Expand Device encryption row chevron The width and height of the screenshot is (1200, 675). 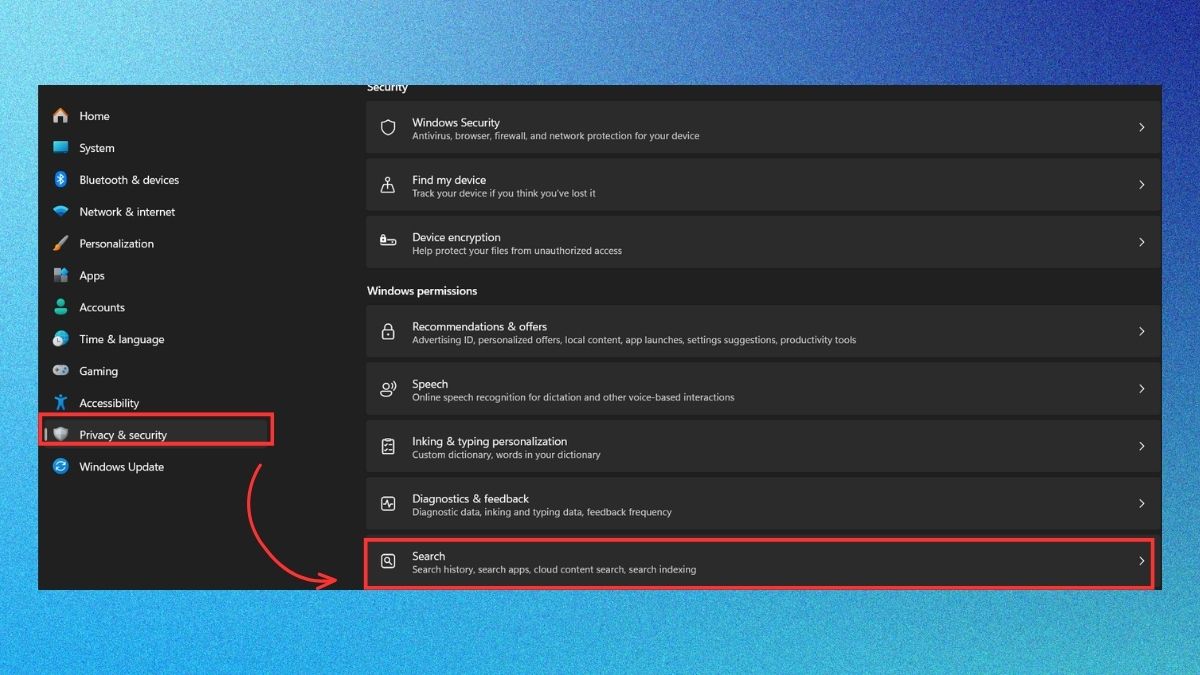pos(1141,243)
